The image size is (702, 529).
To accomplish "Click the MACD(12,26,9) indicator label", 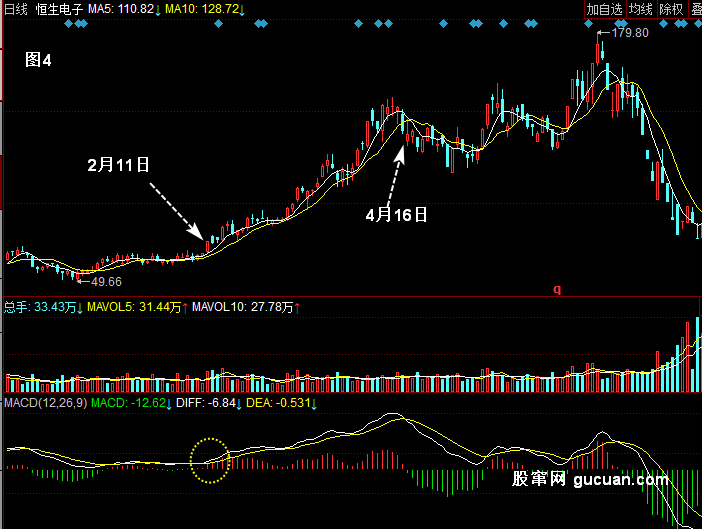I will [x=46, y=403].
